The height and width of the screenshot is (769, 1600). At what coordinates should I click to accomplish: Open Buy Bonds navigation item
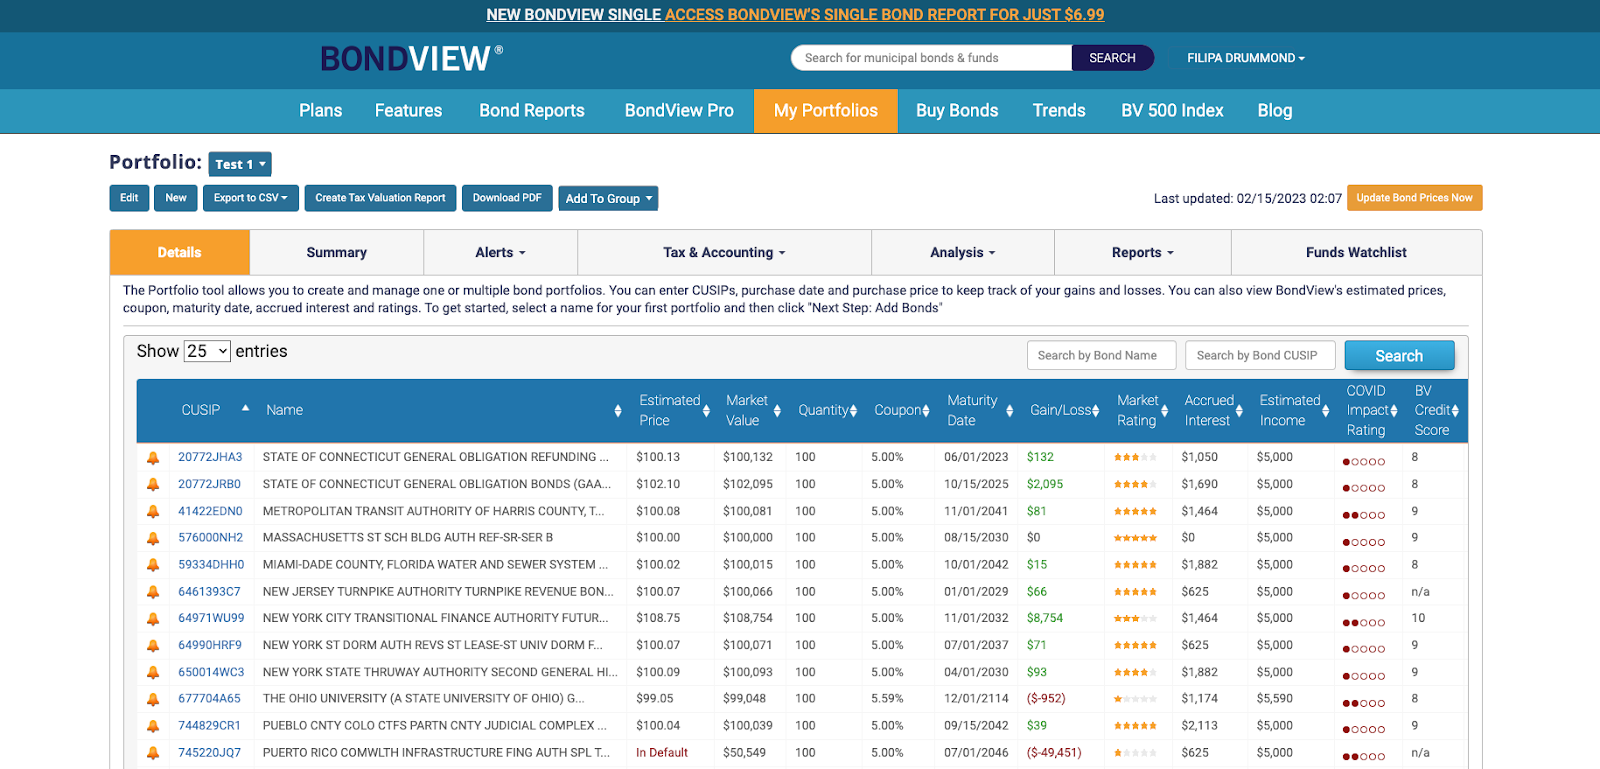click(957, 111)
